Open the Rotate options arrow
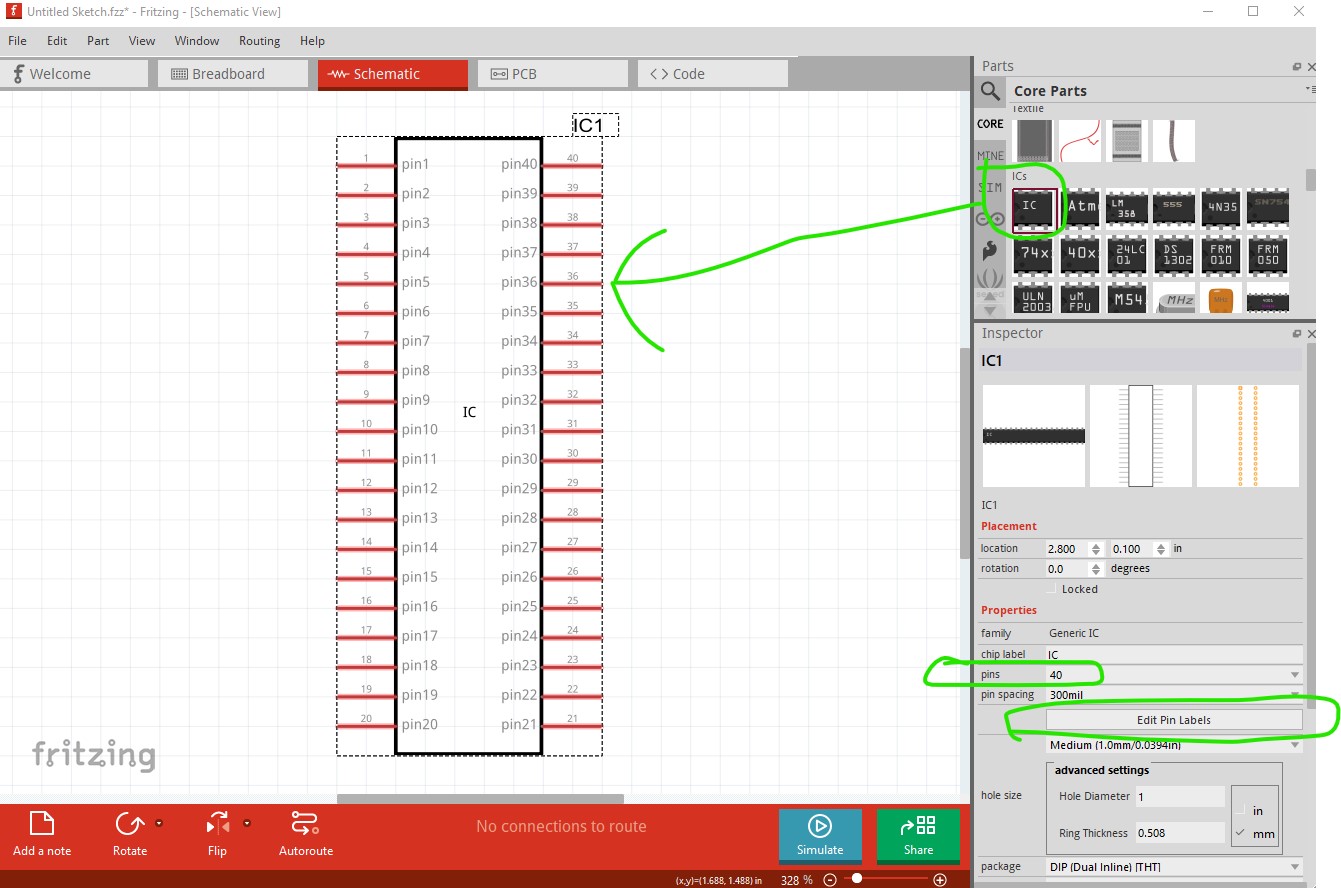The height and width of the screenshot is (888, 1341). [159, 824]
